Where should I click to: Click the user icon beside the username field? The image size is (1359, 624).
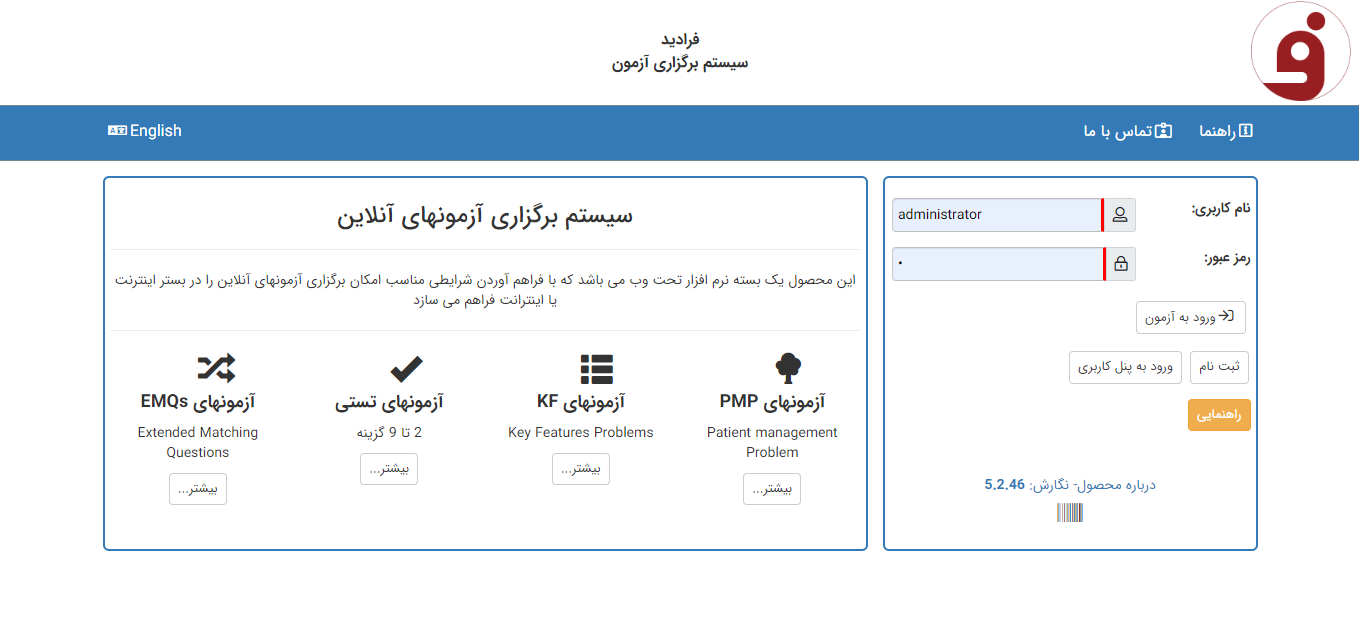click(1120, 215)
